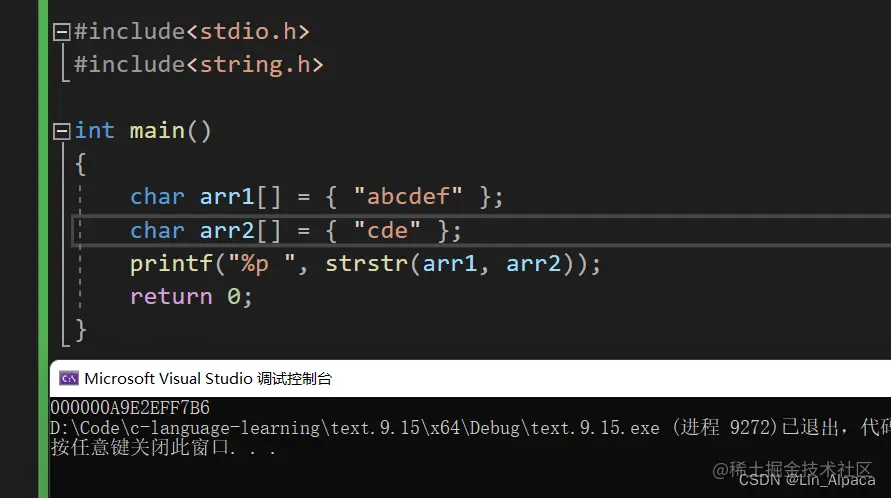Click the strstr function name
This screenshot has height=498, width=891.
[367, 264]
